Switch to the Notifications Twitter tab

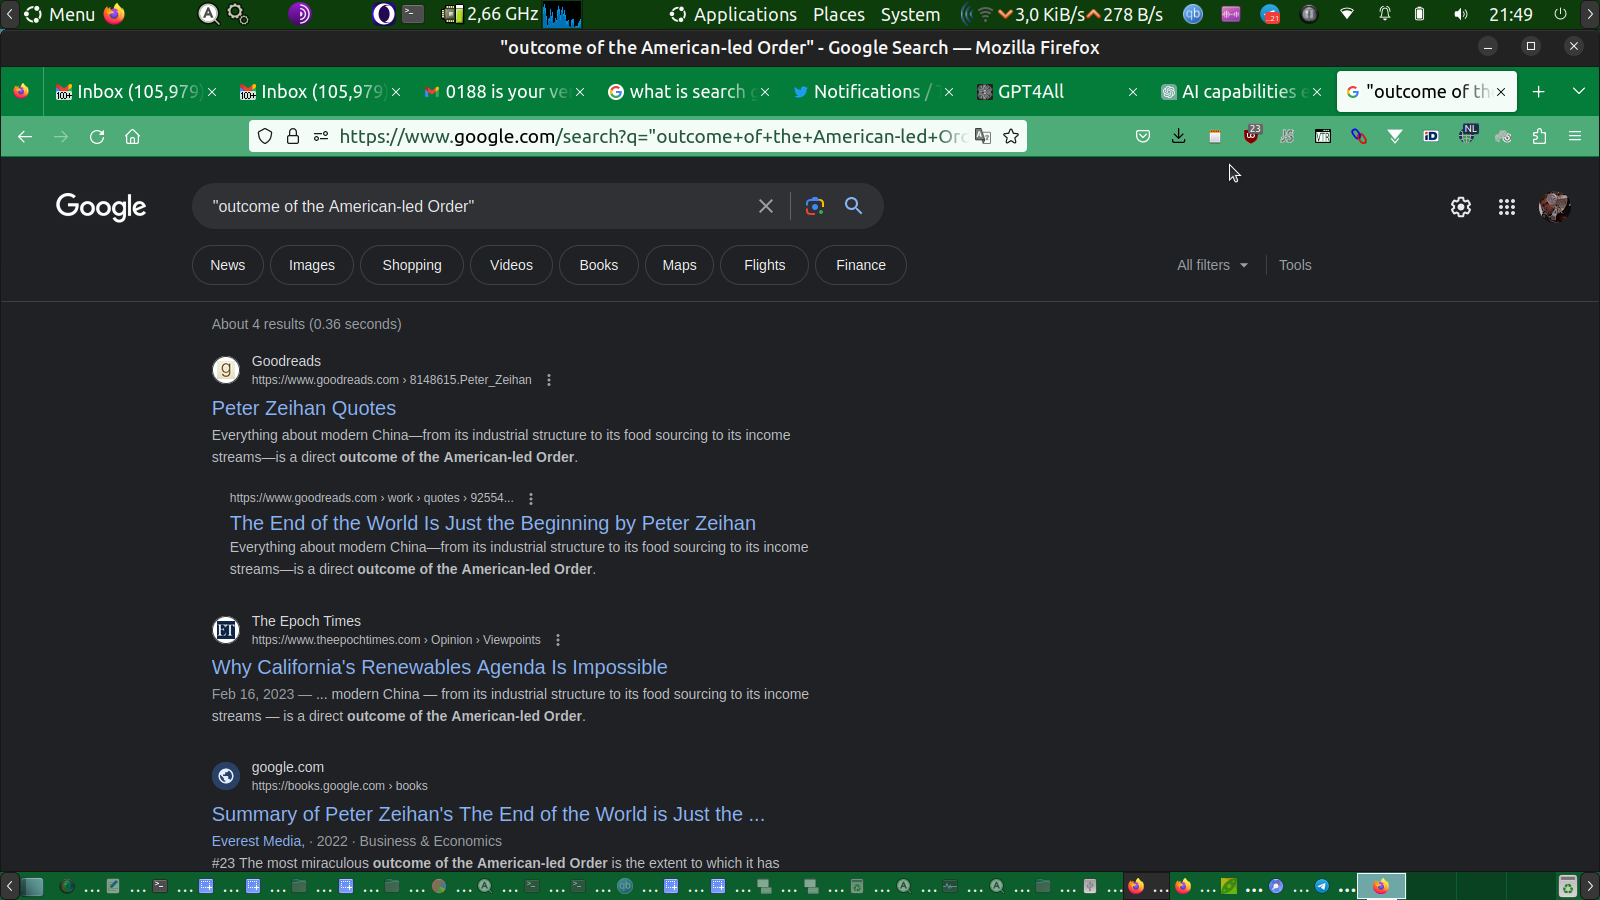pos(873,92)
